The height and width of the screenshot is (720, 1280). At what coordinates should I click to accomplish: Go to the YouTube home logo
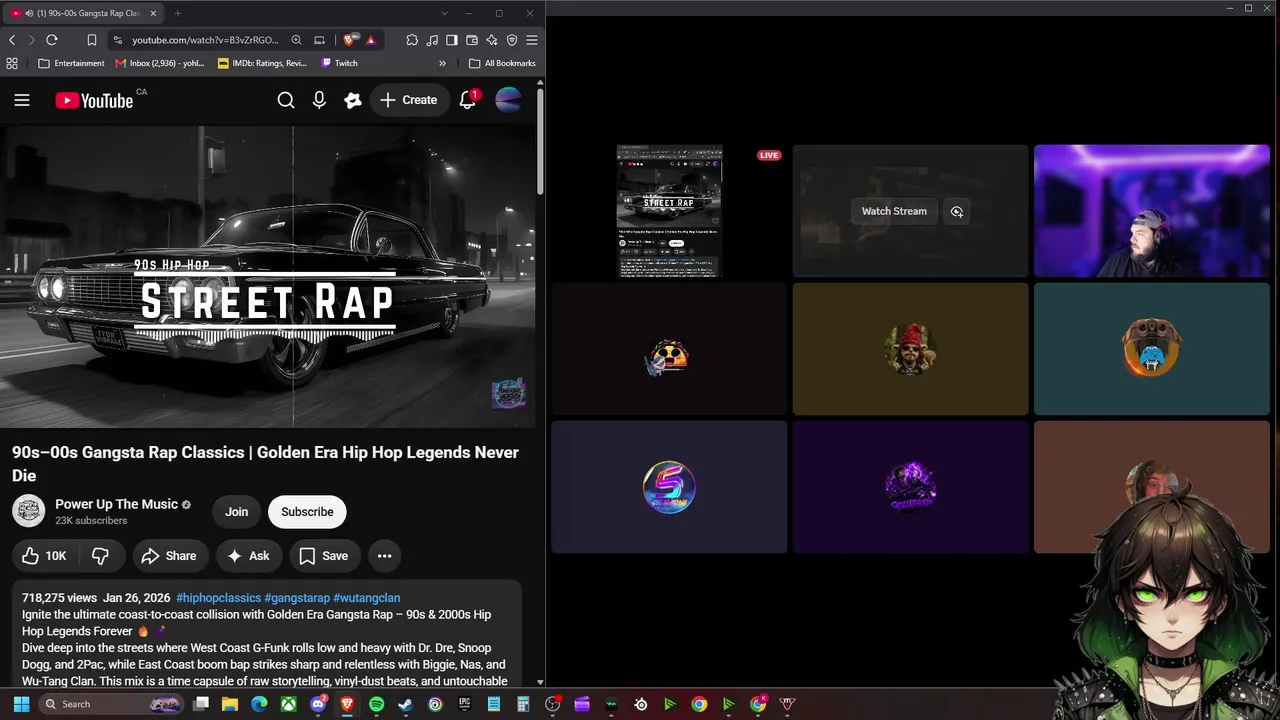click(94, 100)
